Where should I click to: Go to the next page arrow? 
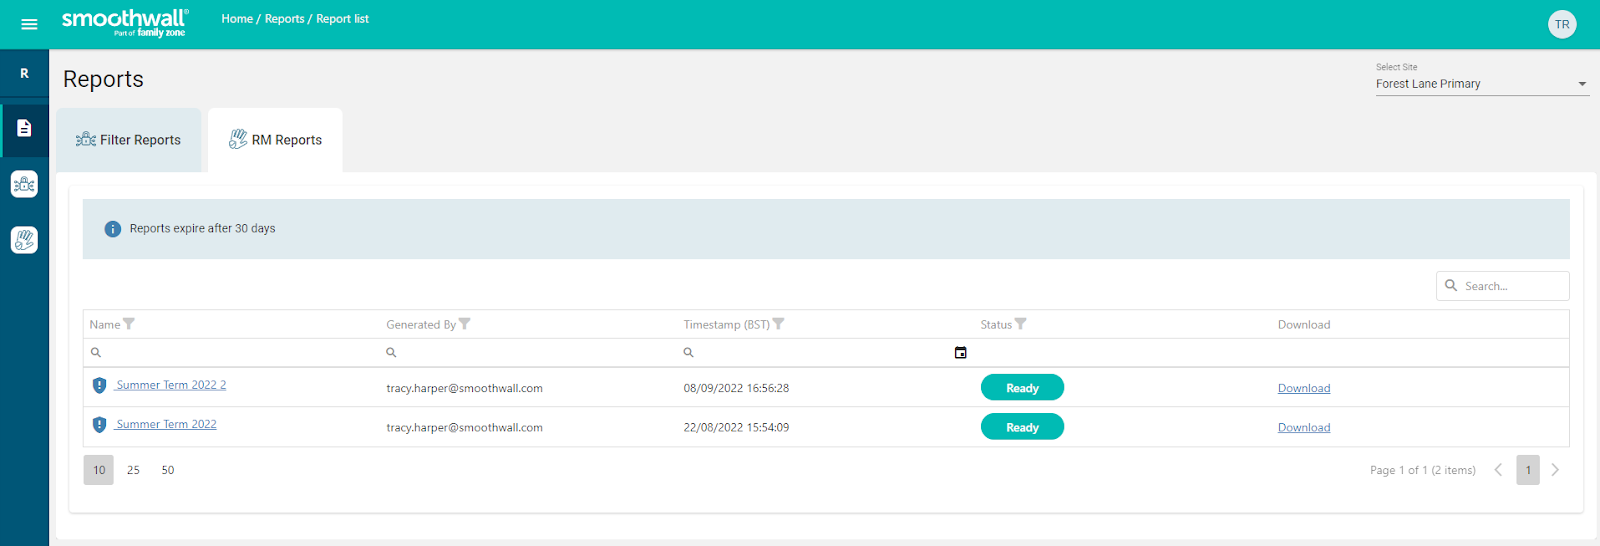tap(1555, 470)
